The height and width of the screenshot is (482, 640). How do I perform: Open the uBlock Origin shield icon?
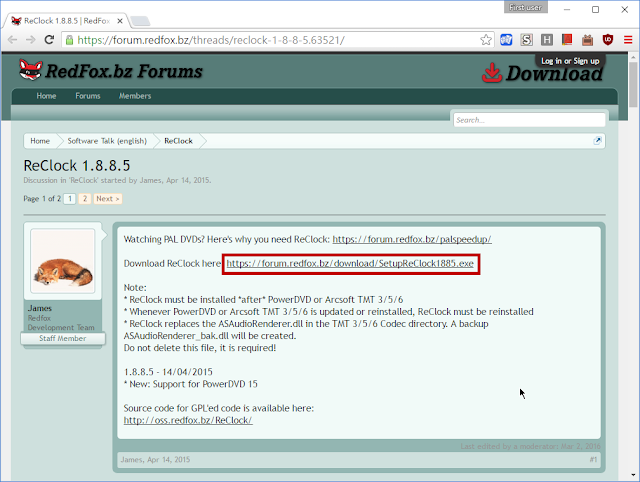coord(608,40)
